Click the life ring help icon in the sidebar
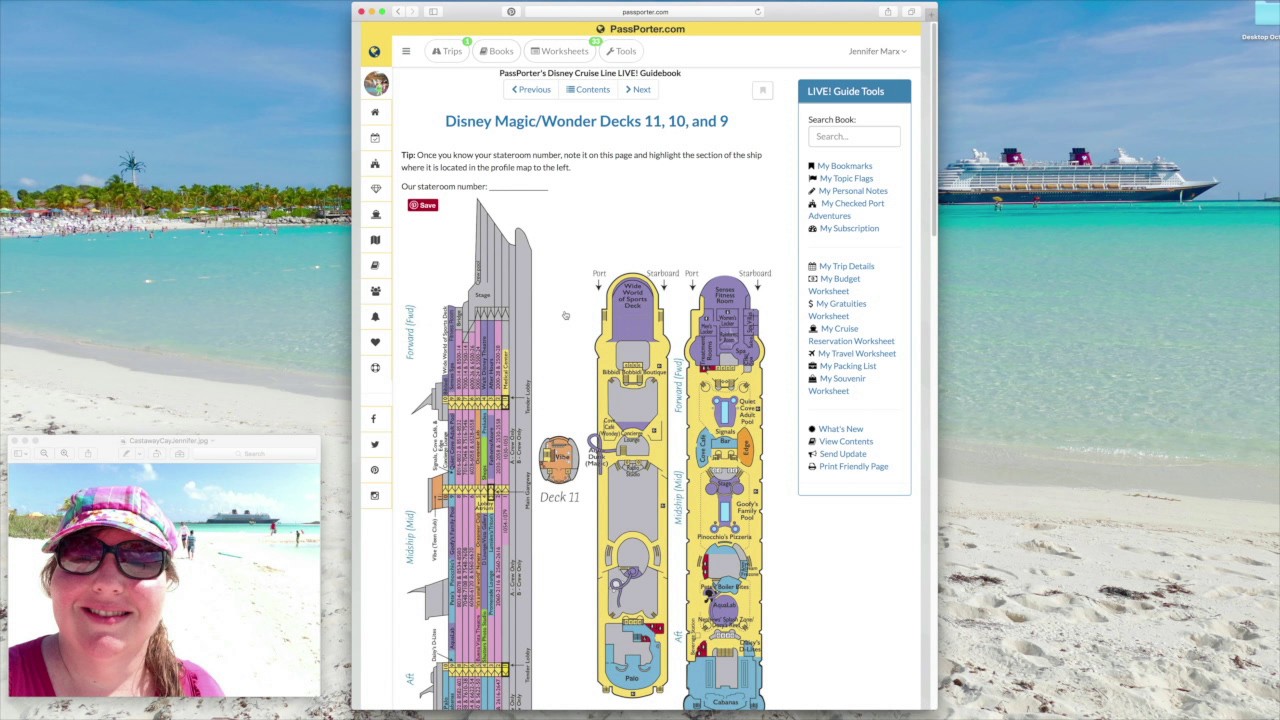 click(375, 367)
